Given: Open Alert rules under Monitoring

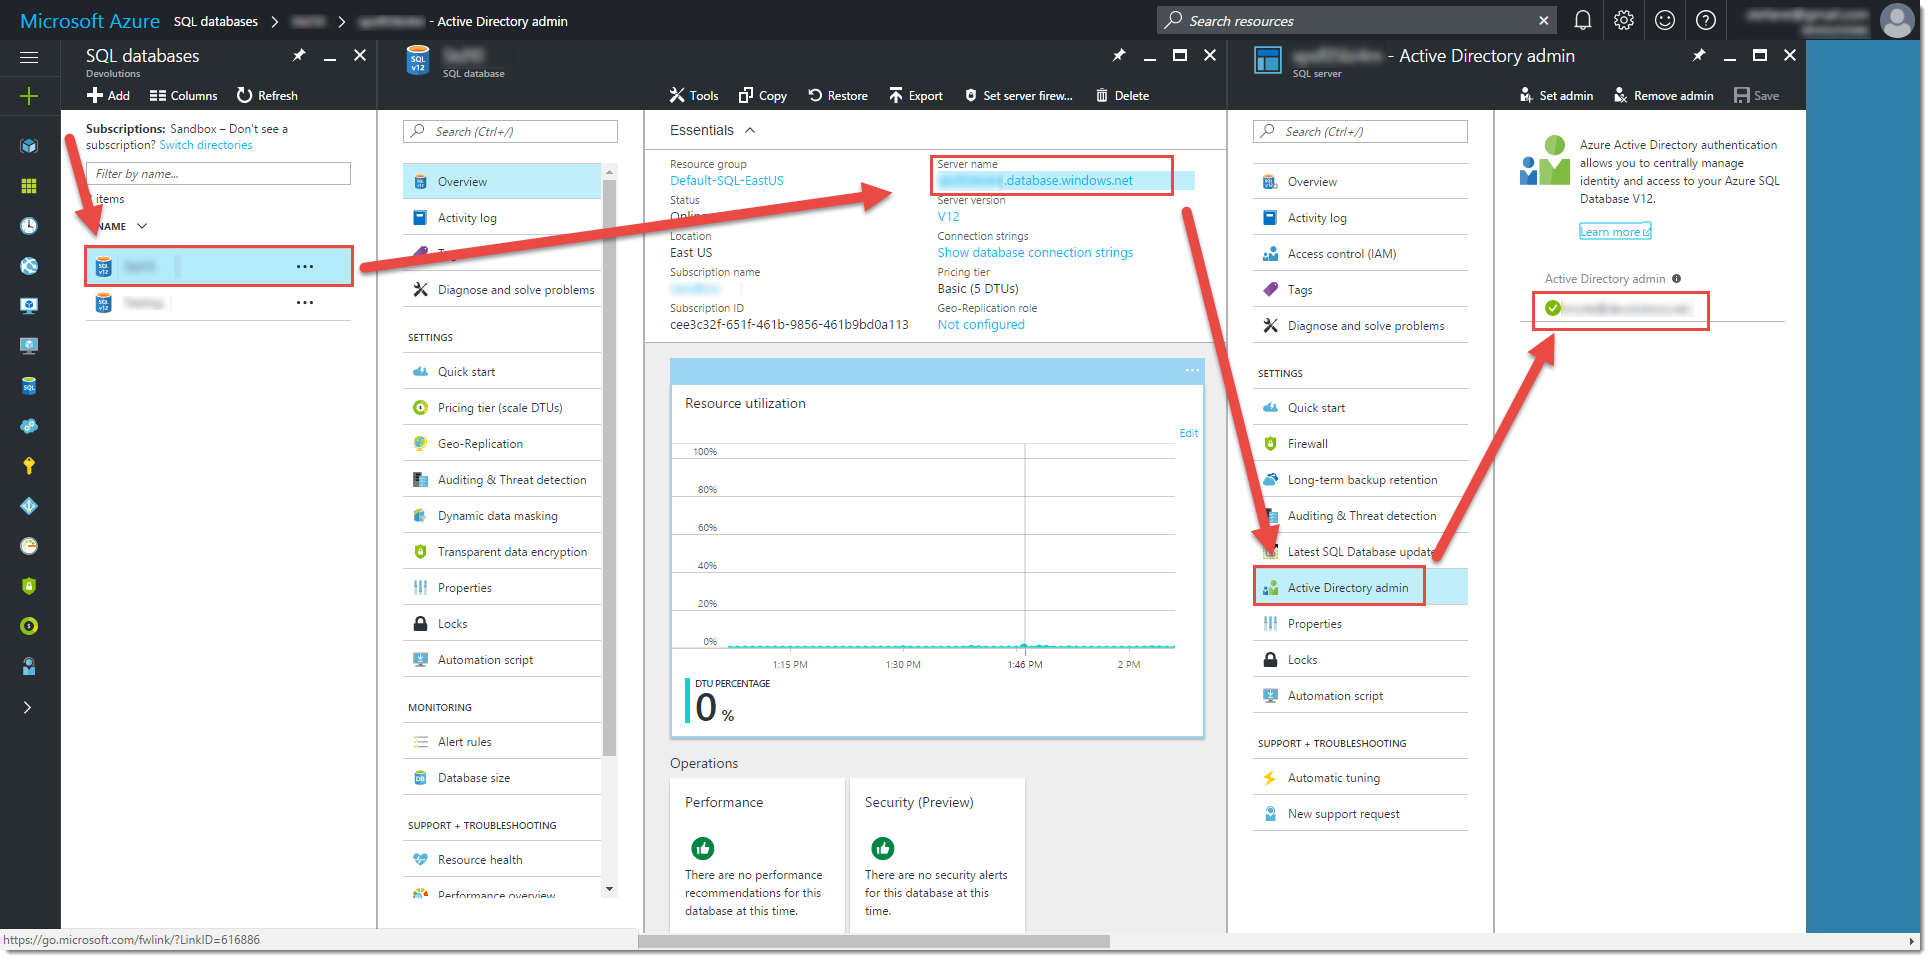Looking at the screenshot, I should [502, 742].
